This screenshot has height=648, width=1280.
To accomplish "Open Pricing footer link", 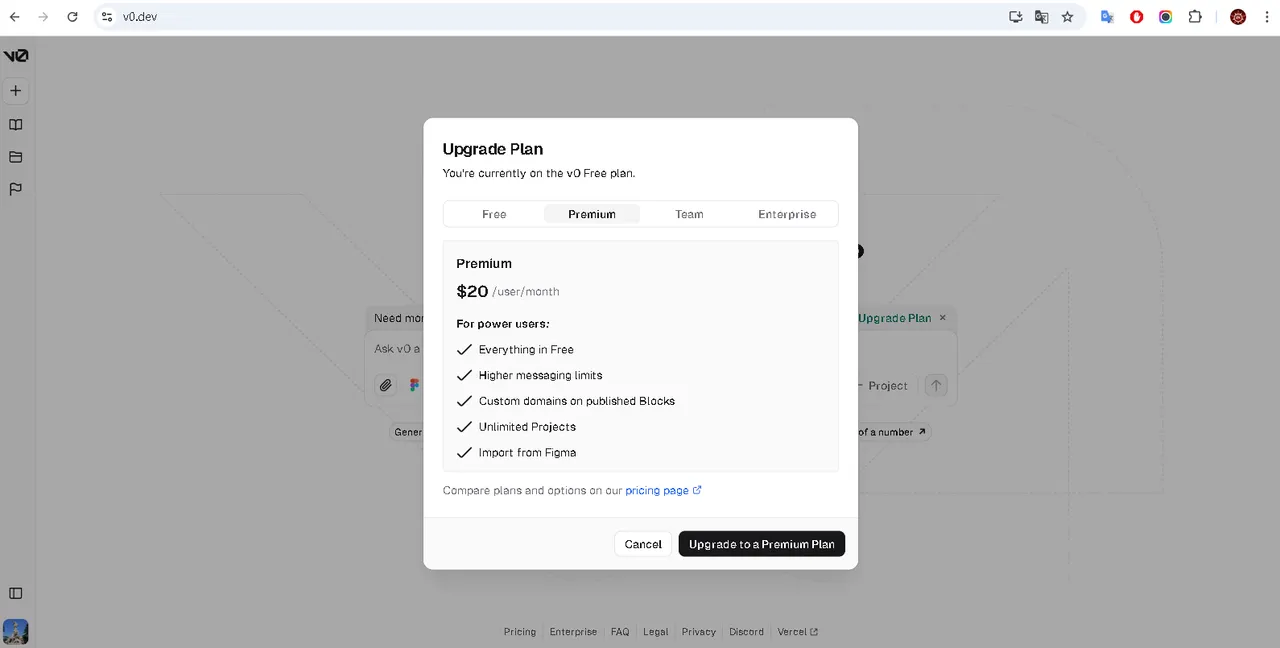I will tap(520, 632).
